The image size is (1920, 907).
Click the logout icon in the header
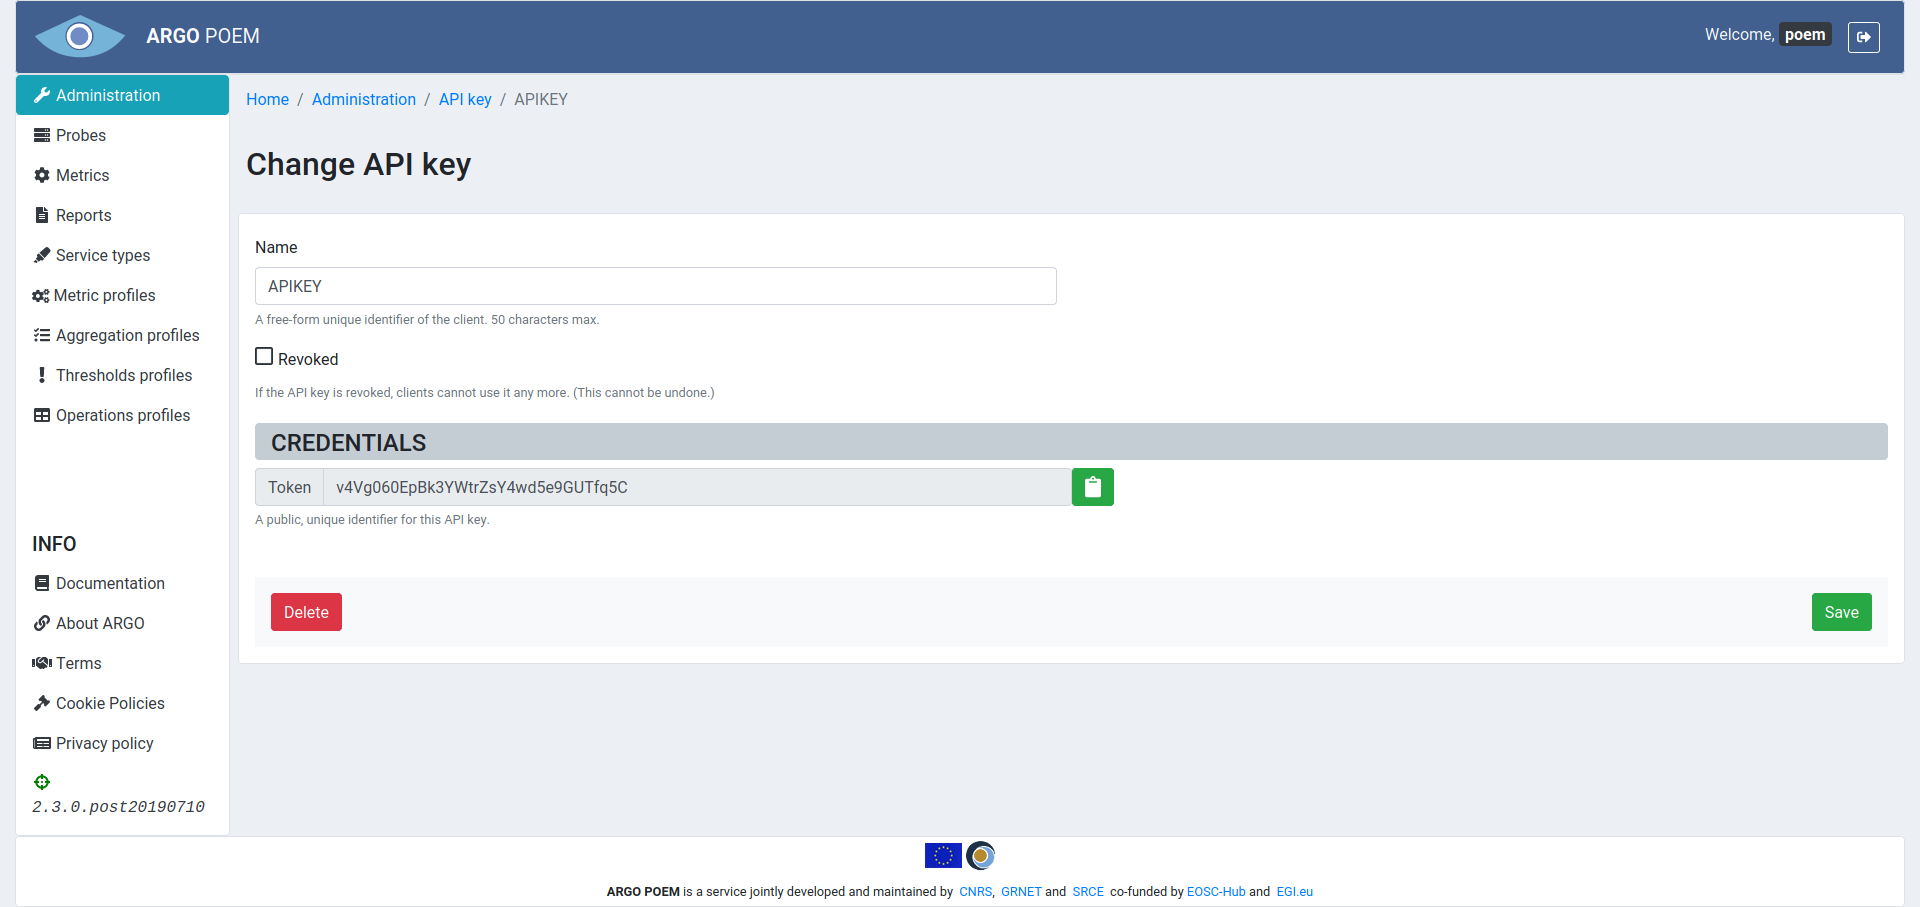(x=1864, y=36)
